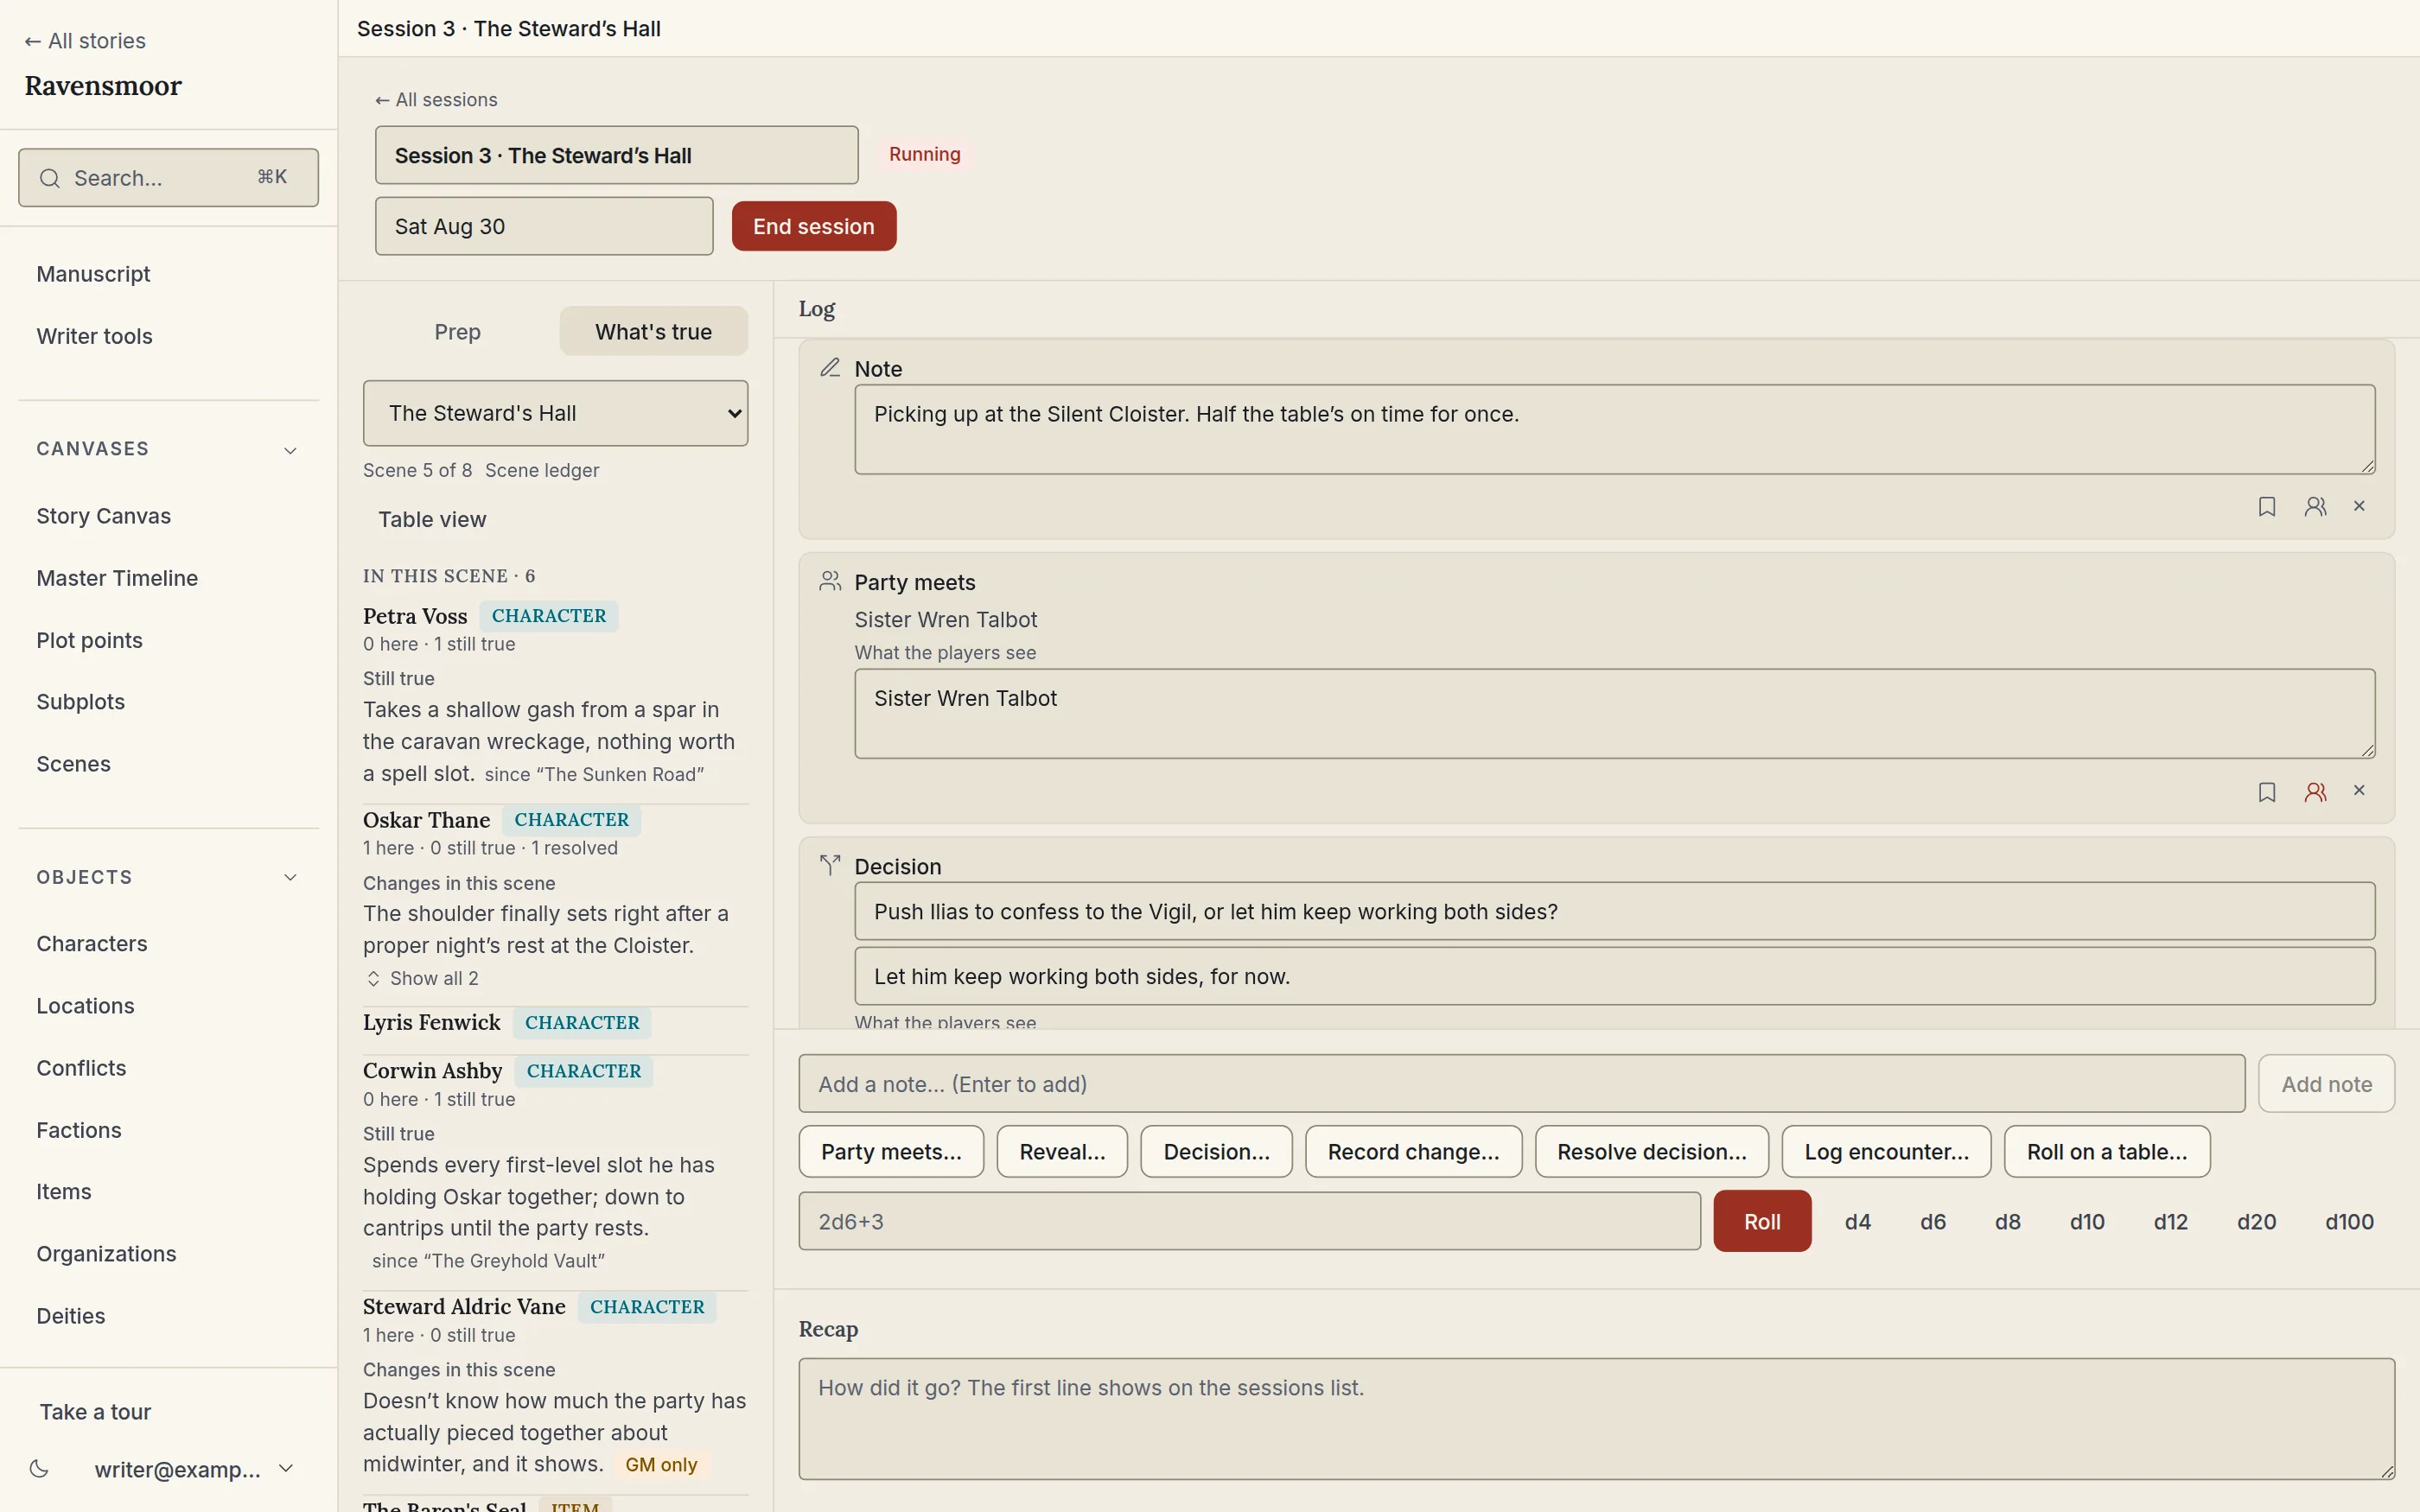
Task: Toggle dark mode with the moon icon
Action: pos(39,1468)
